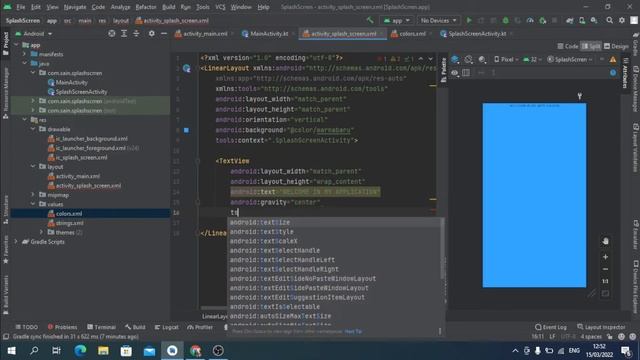Open the app run configuration dropdown
640x360 pixels.
tap(396, 20)
